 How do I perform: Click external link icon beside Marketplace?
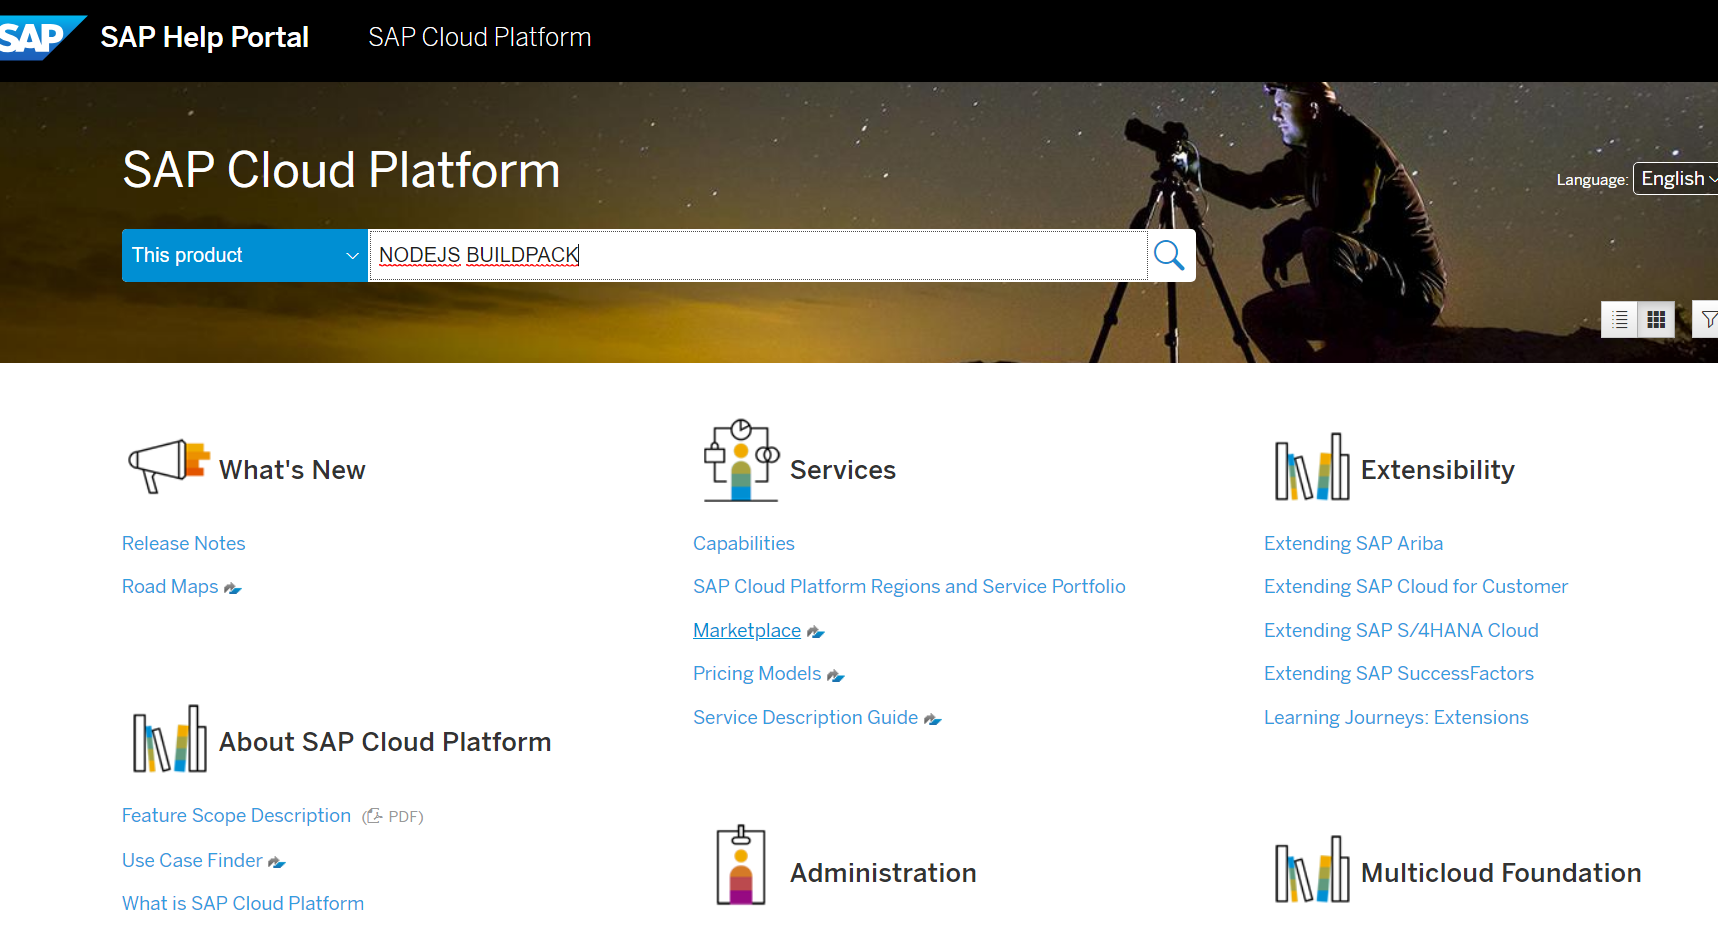(816, 632)
